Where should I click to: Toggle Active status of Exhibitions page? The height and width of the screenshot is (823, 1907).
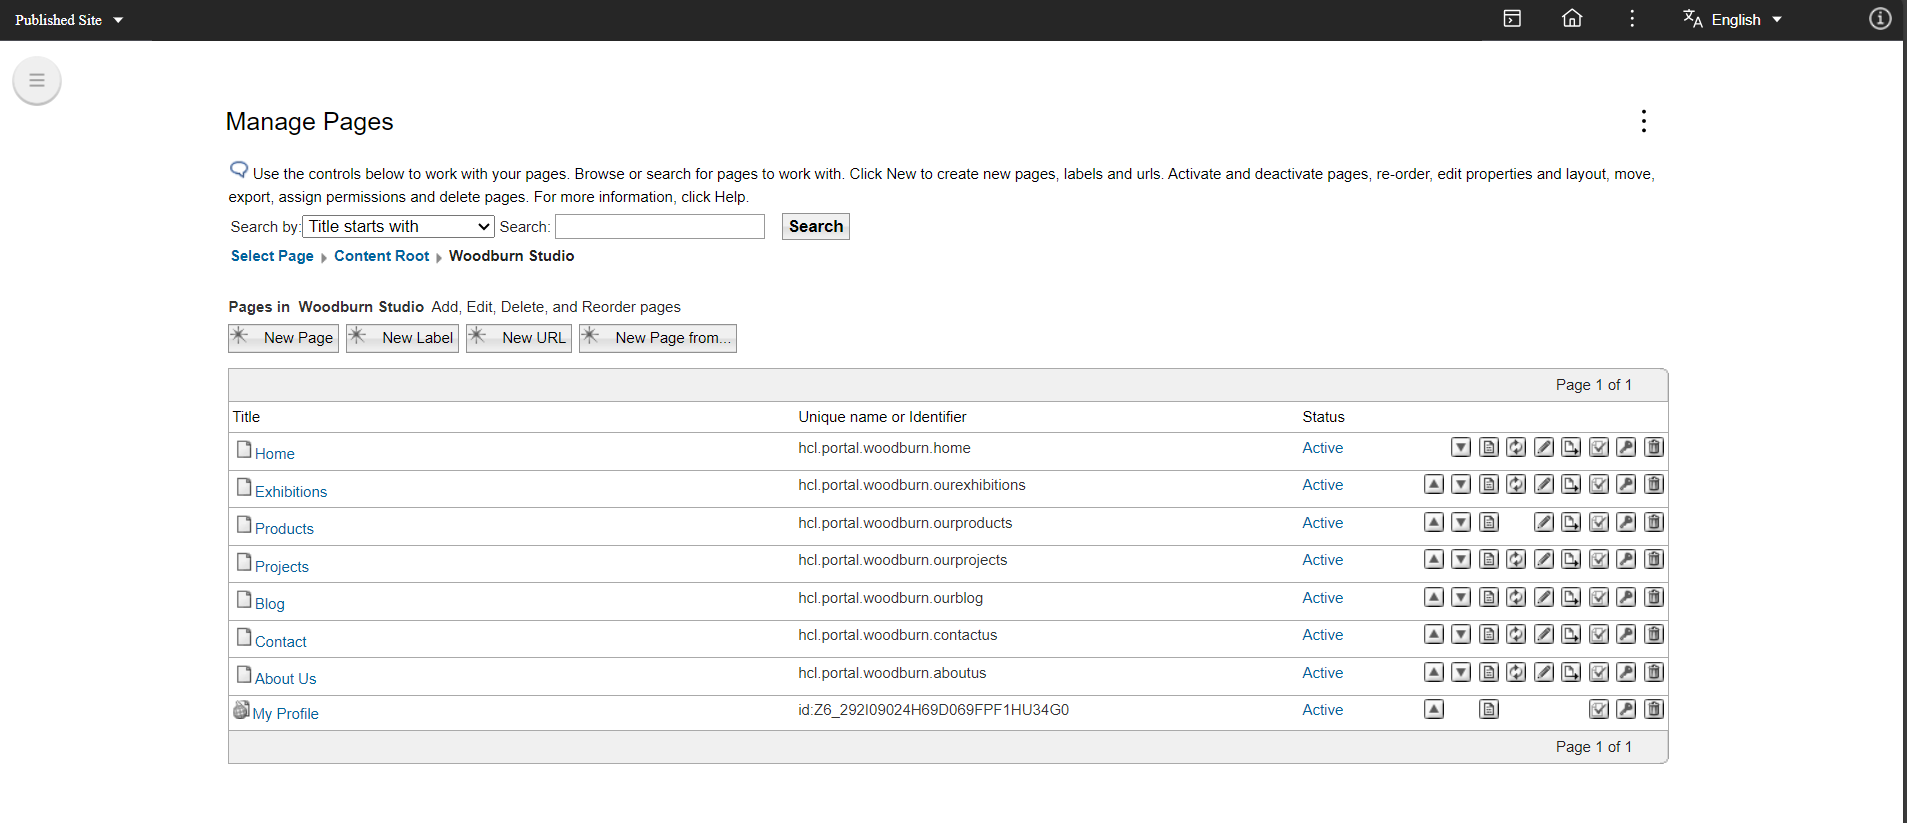(x=1322, y=485)
